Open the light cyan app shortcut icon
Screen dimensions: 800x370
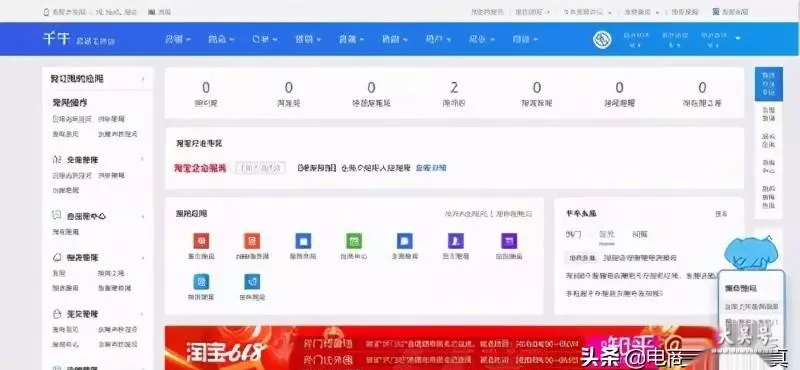pos(201,282)
